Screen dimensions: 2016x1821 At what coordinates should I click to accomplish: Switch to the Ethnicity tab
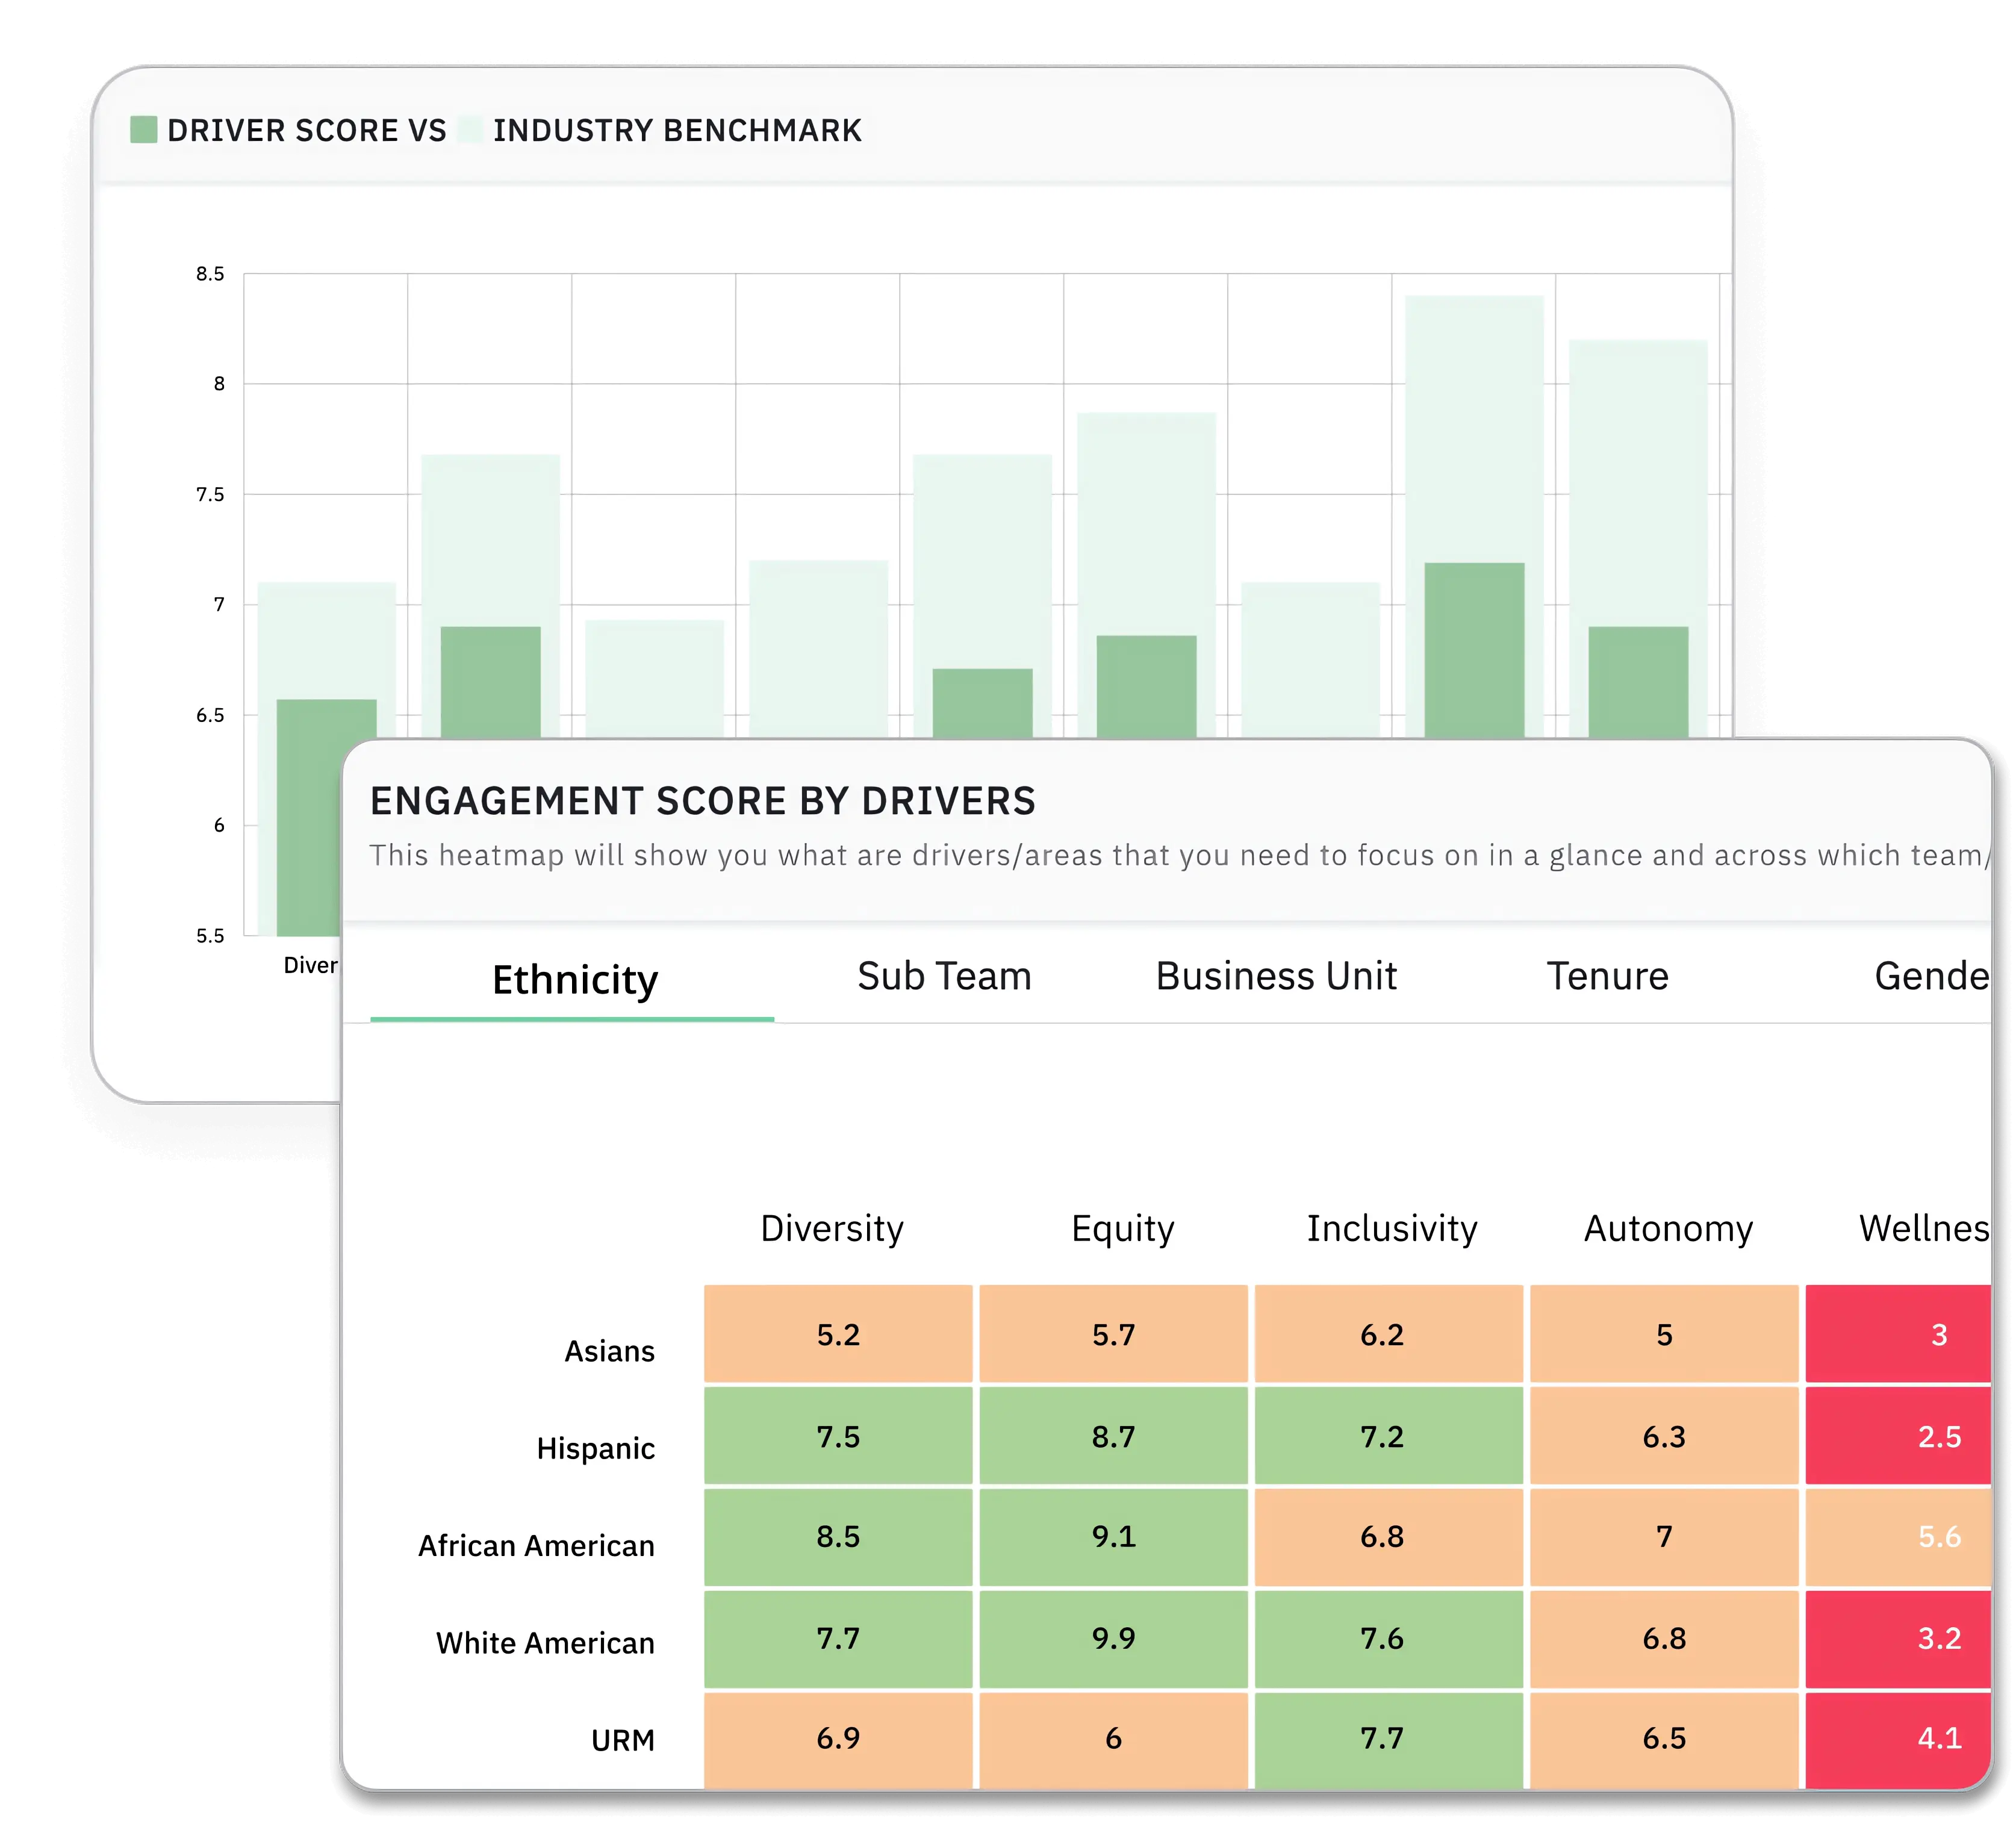575,979
